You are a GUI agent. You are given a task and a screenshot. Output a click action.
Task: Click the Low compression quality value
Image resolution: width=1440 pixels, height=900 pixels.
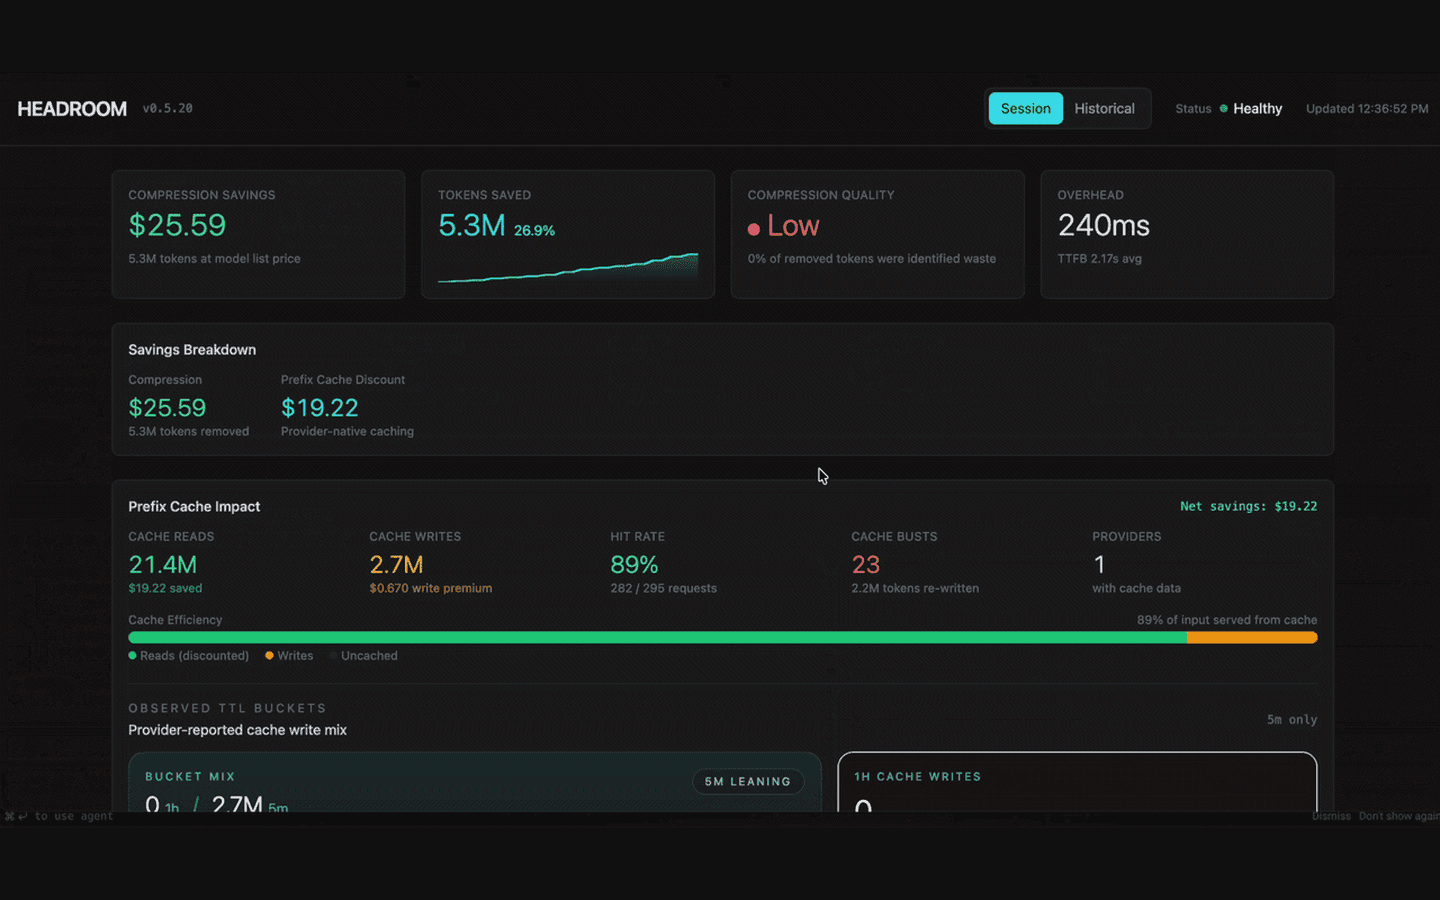[793, 225]
